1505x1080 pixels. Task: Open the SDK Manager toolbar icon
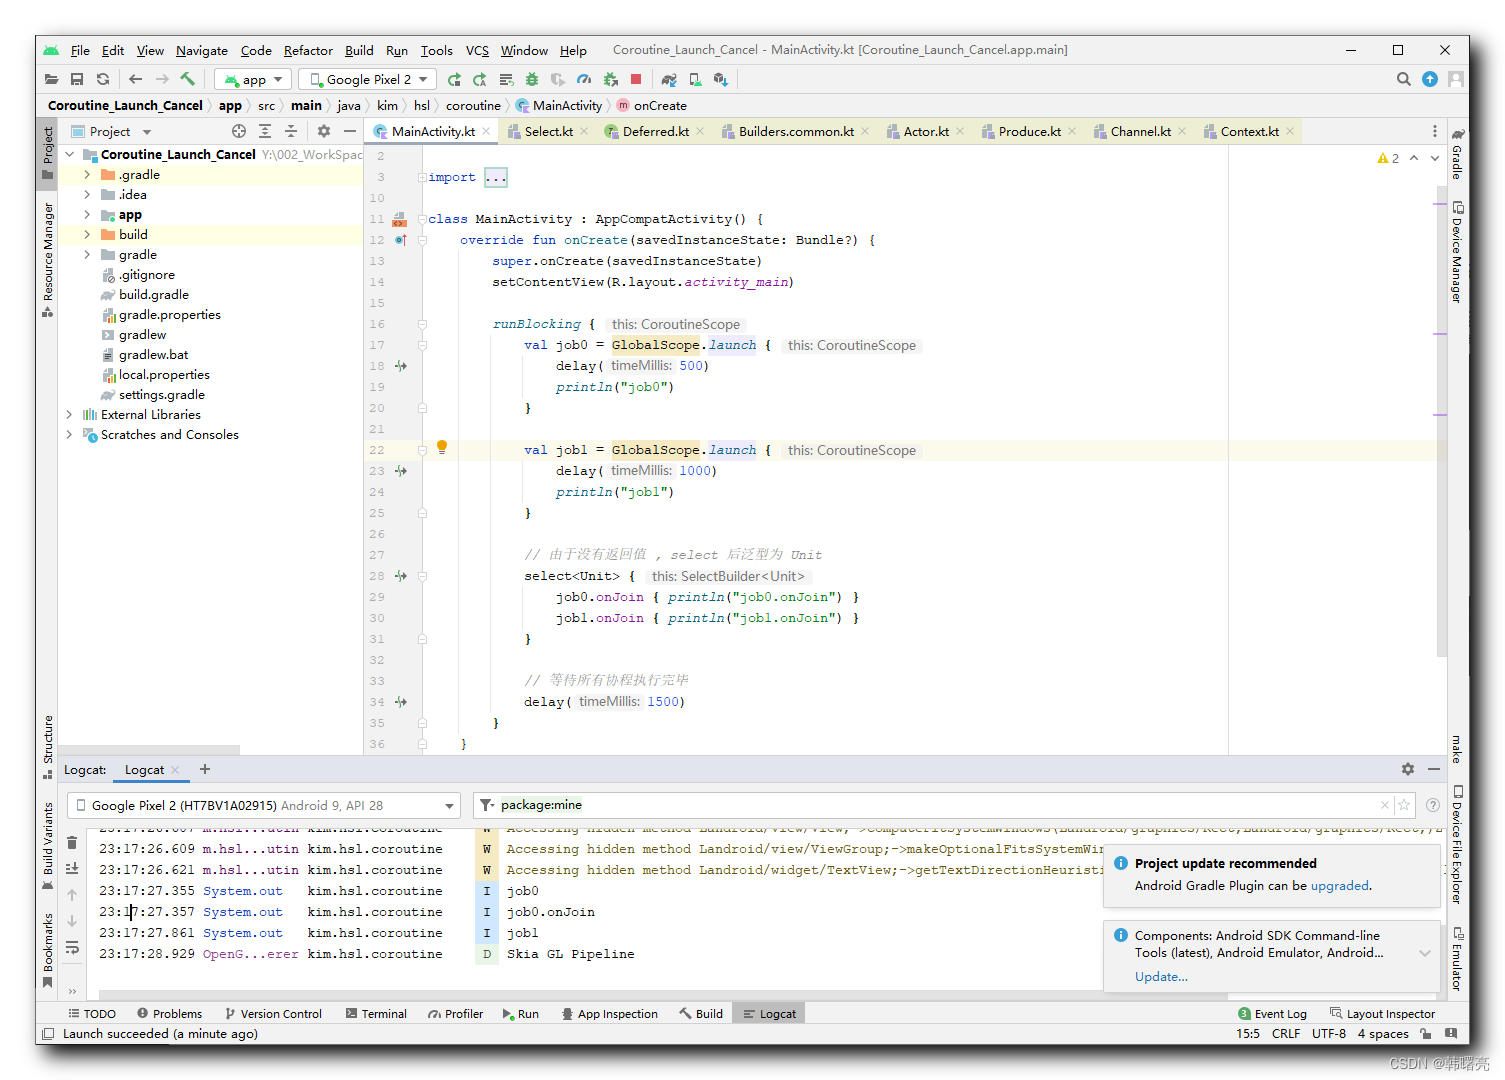coord(721,79)
